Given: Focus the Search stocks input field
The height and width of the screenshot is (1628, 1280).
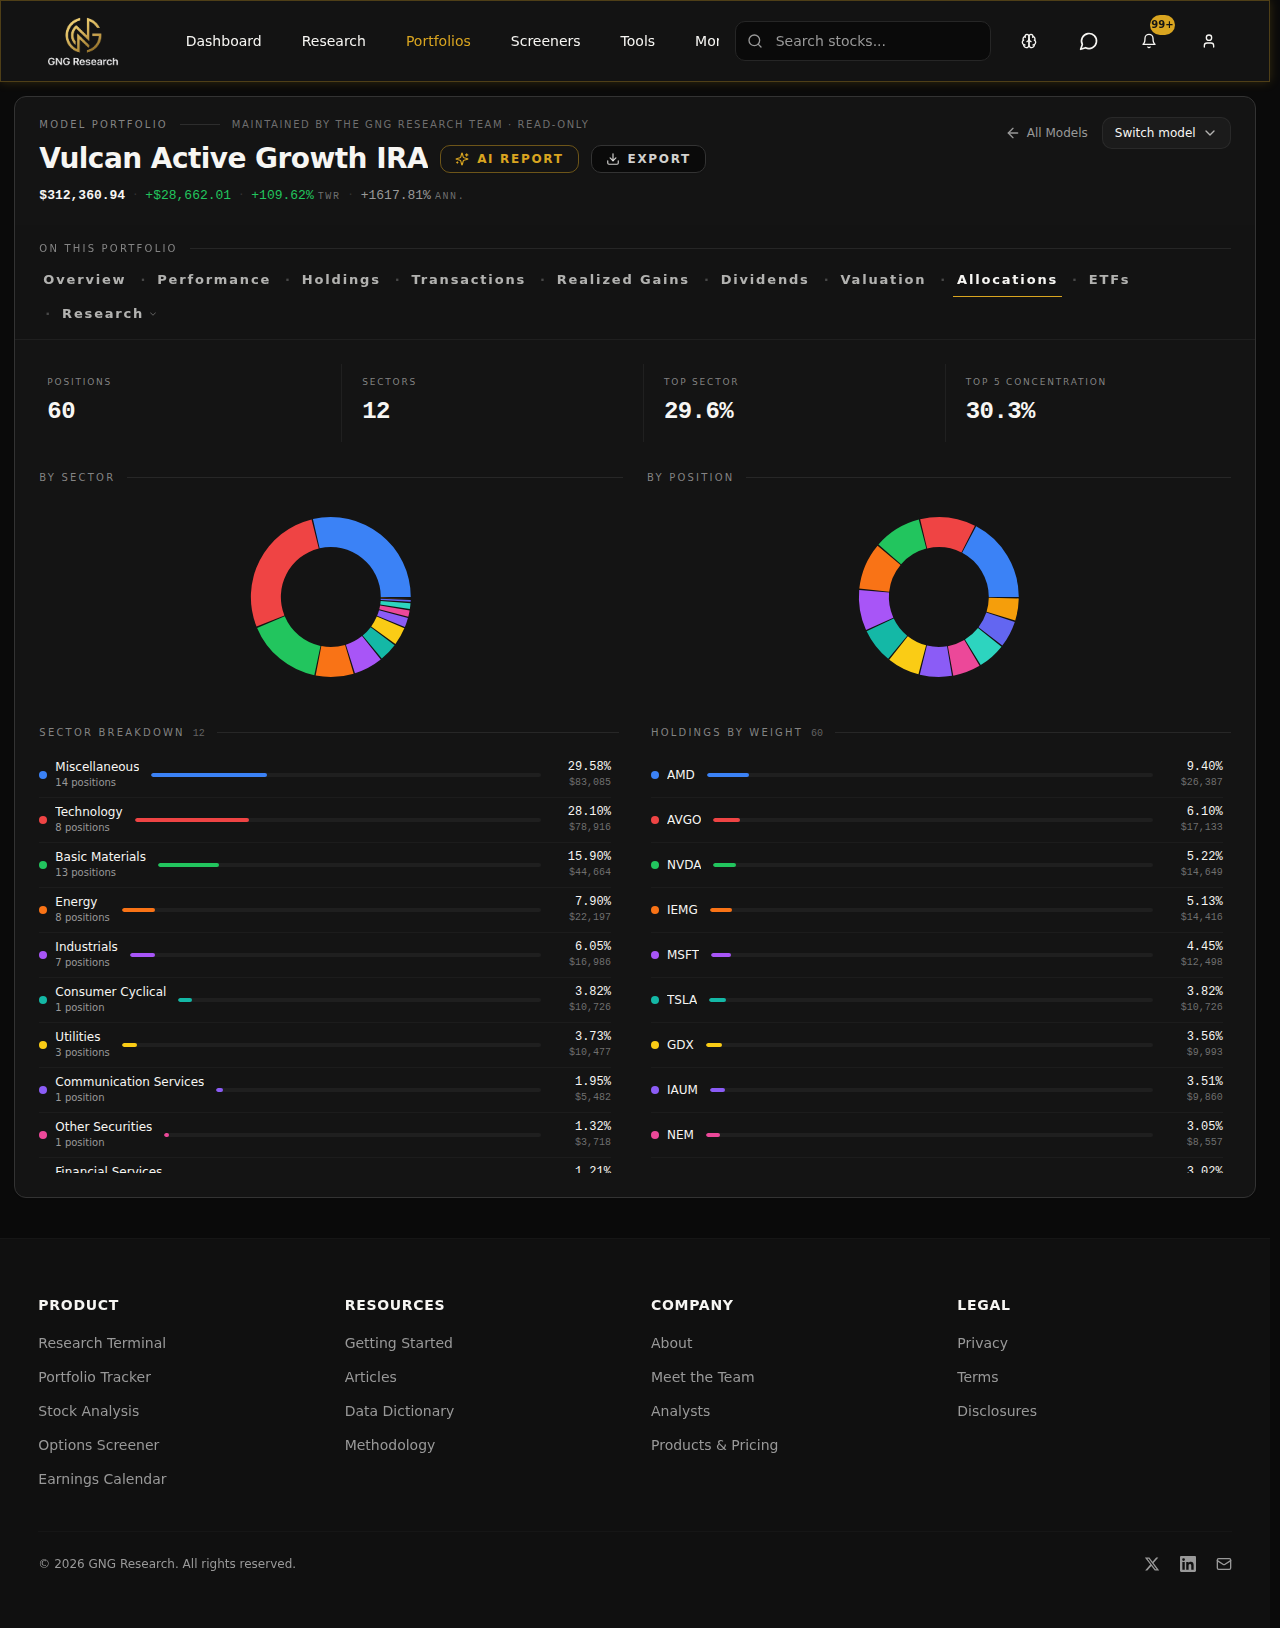Looking at the screenshot, I should [863, 41].
